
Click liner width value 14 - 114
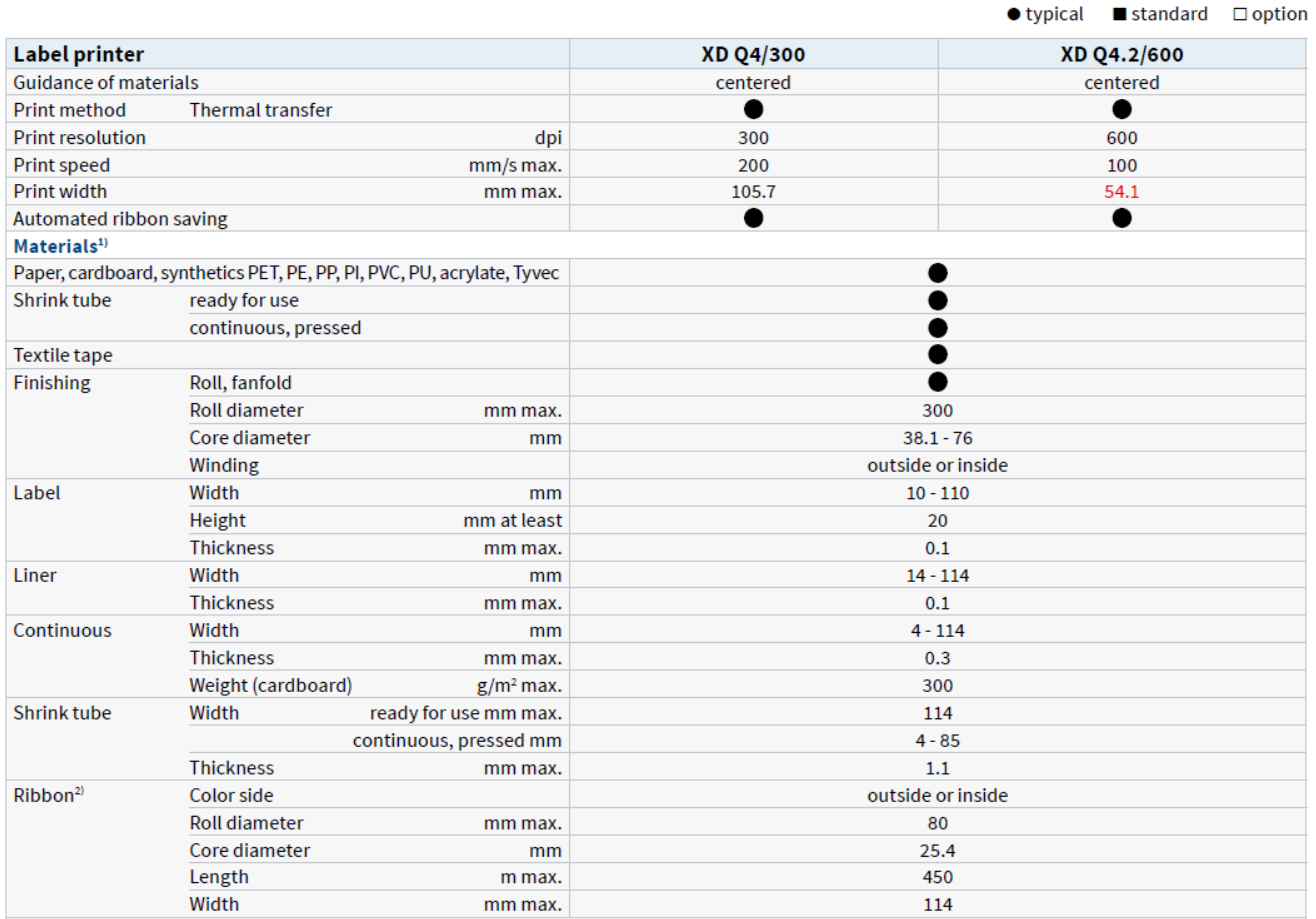(x=937, y=575)
